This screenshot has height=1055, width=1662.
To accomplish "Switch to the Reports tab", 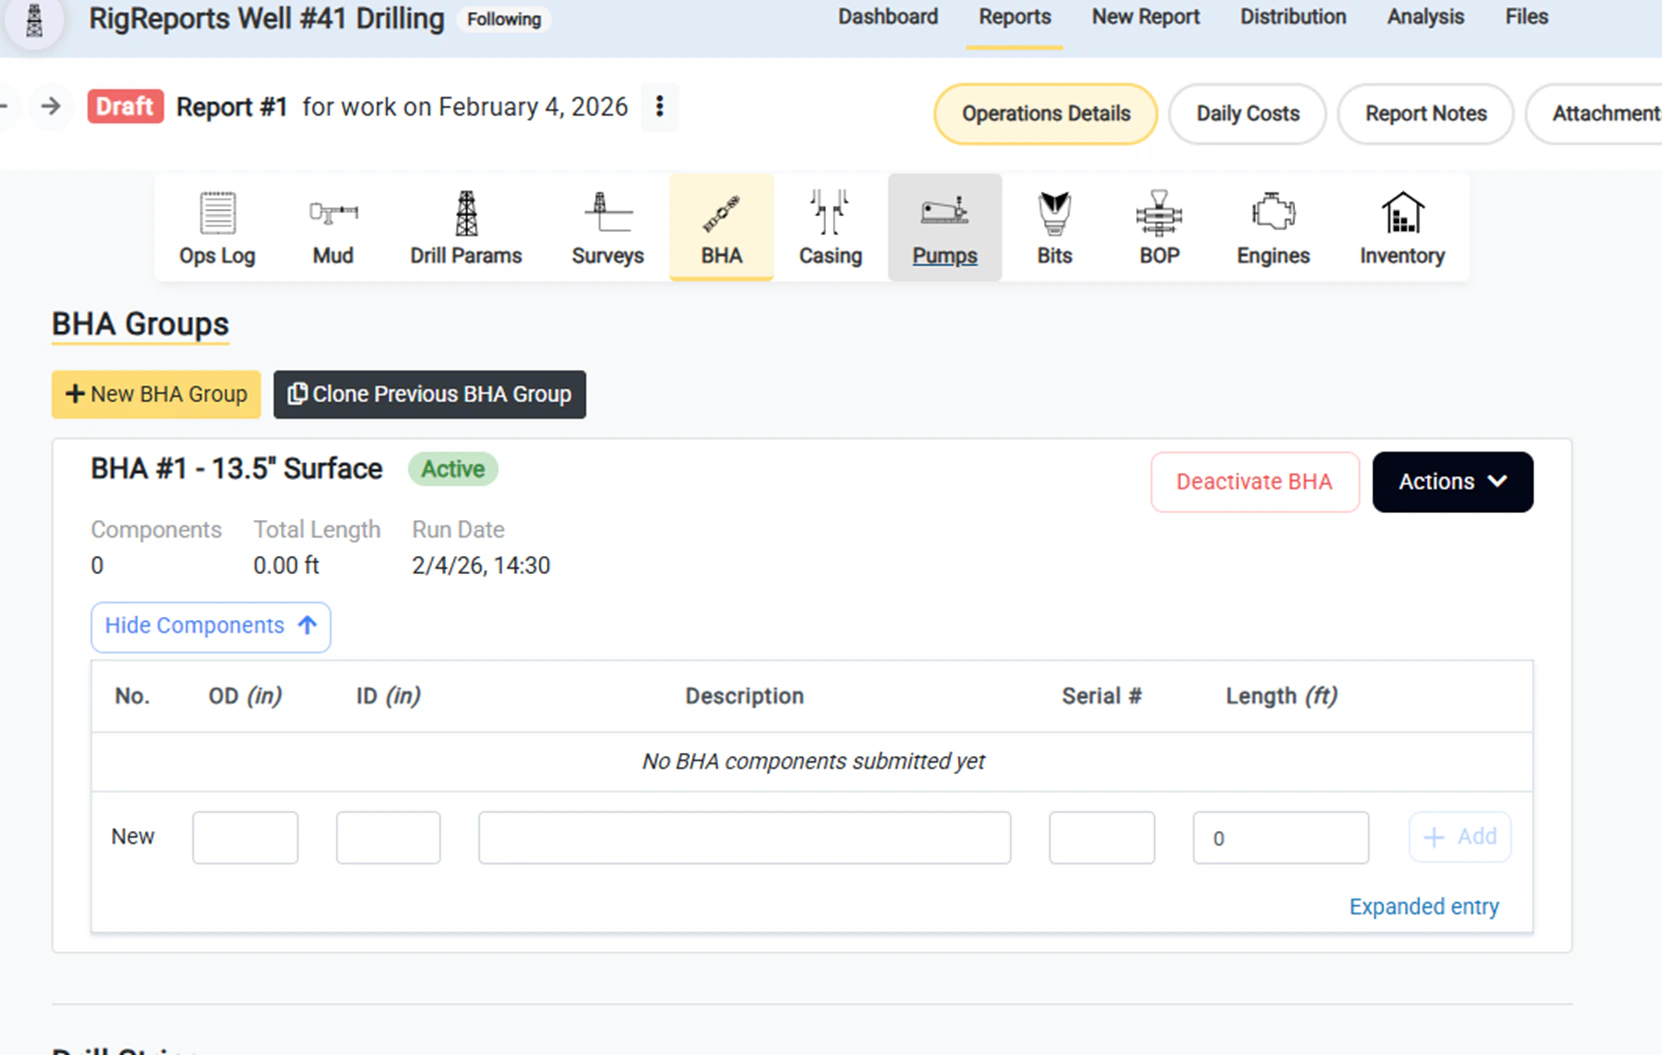I will [1014, 17].
